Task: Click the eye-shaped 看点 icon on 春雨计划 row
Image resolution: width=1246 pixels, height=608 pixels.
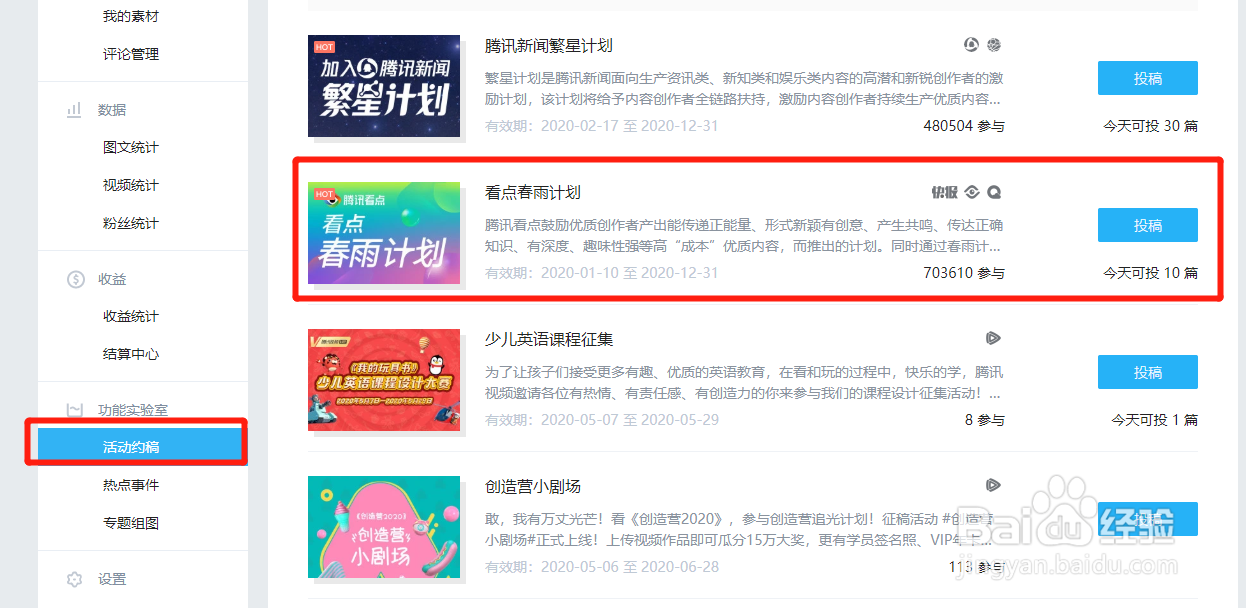Action: coord(973,192)
